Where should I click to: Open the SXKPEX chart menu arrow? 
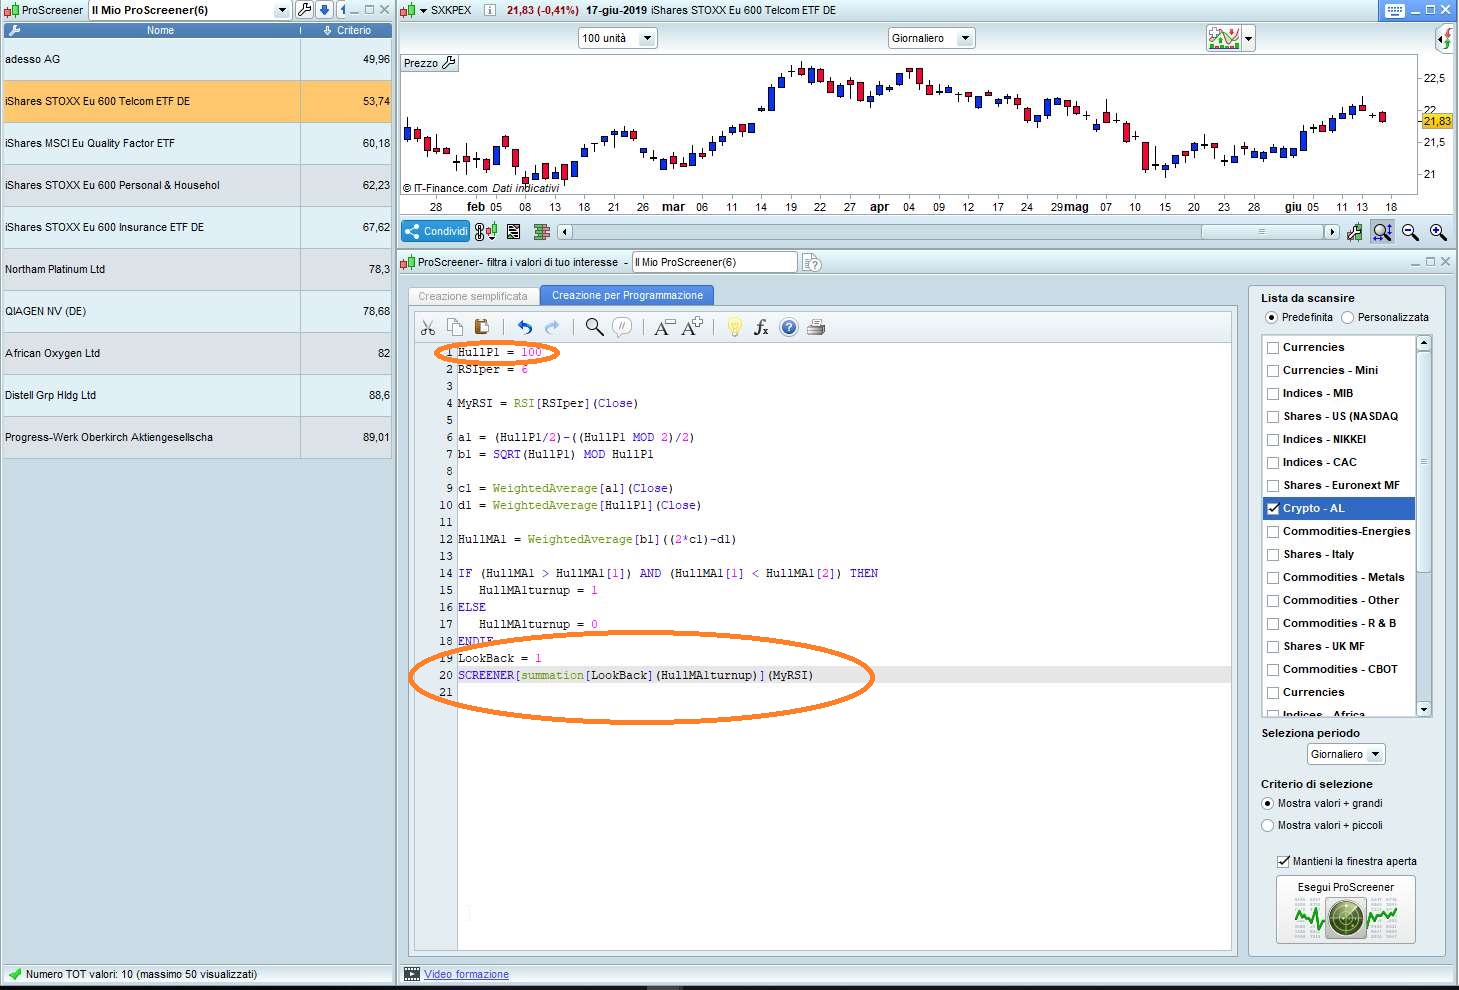tap(423, 10)
